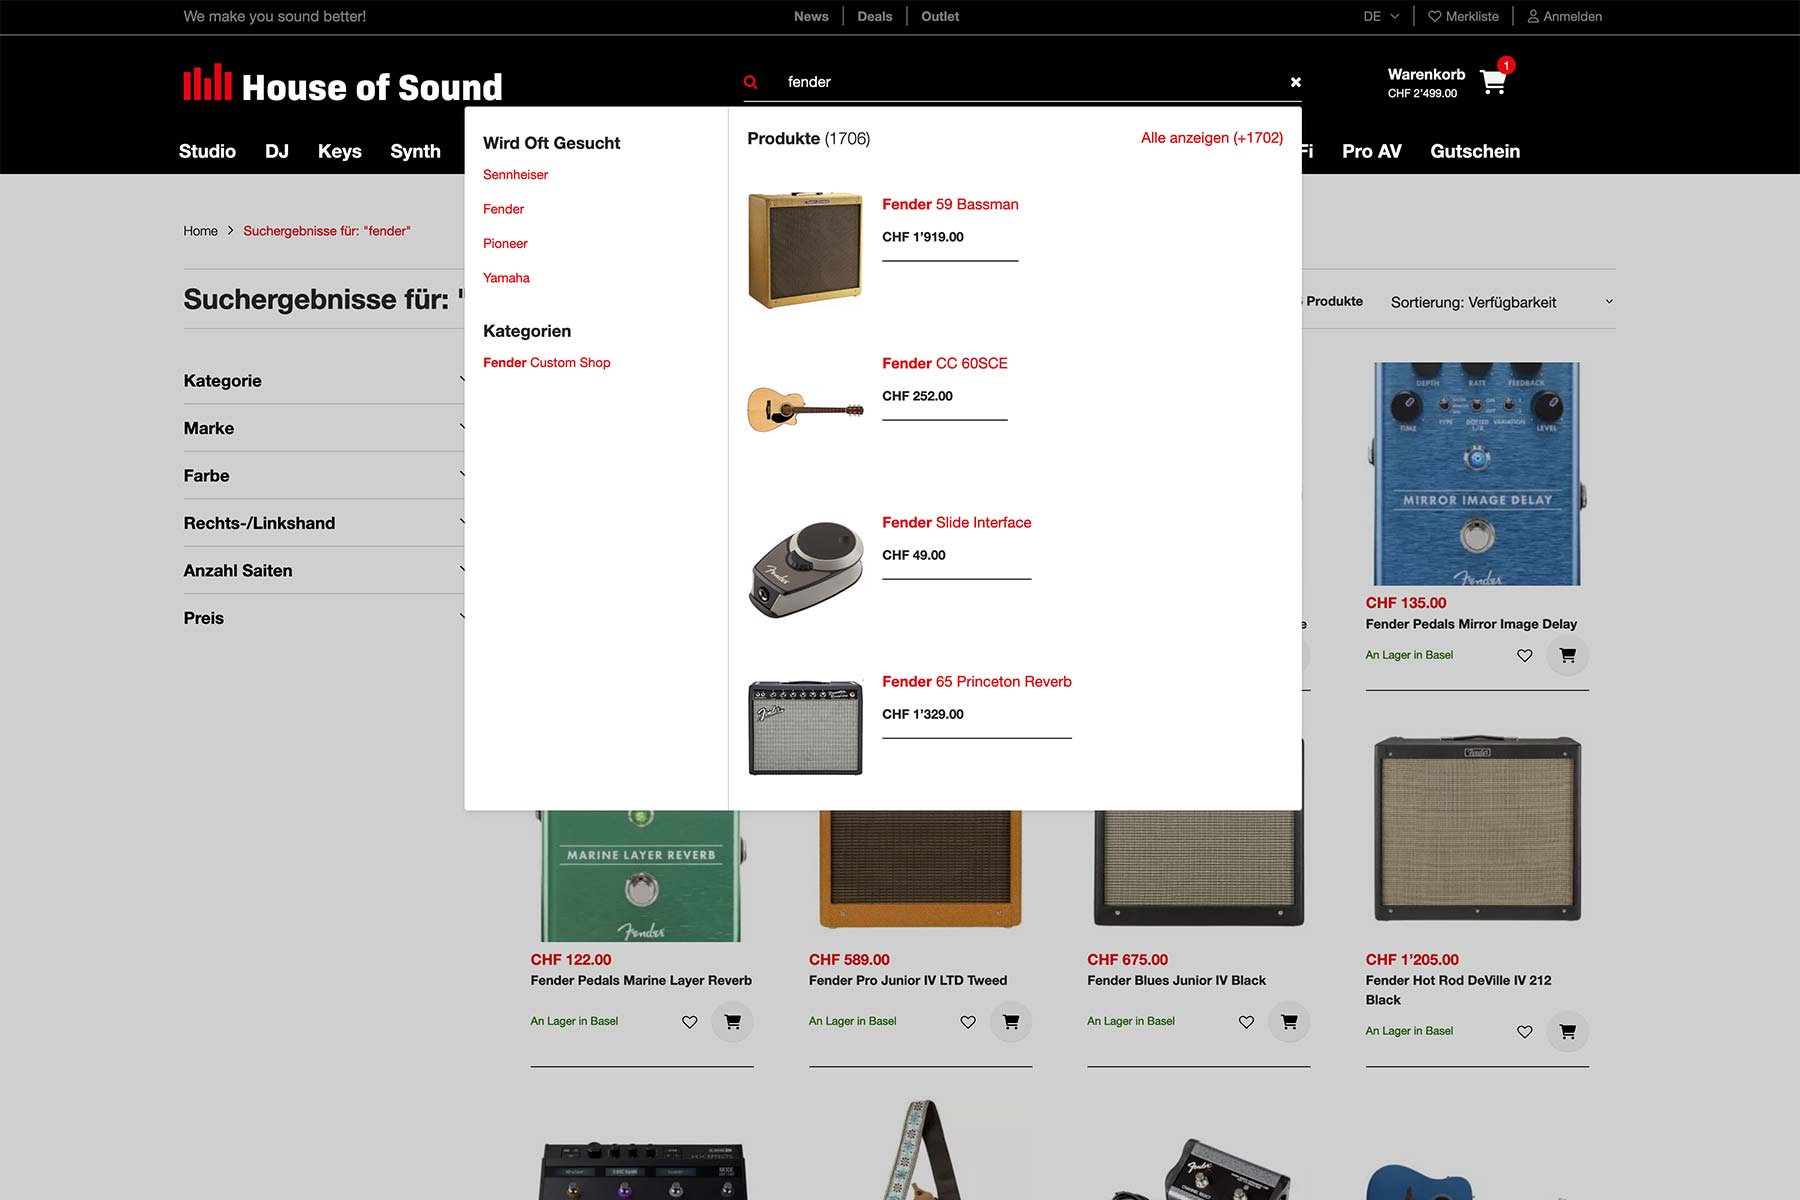
Task: Open the Keys menu
Action: click(x=340, y=151)
